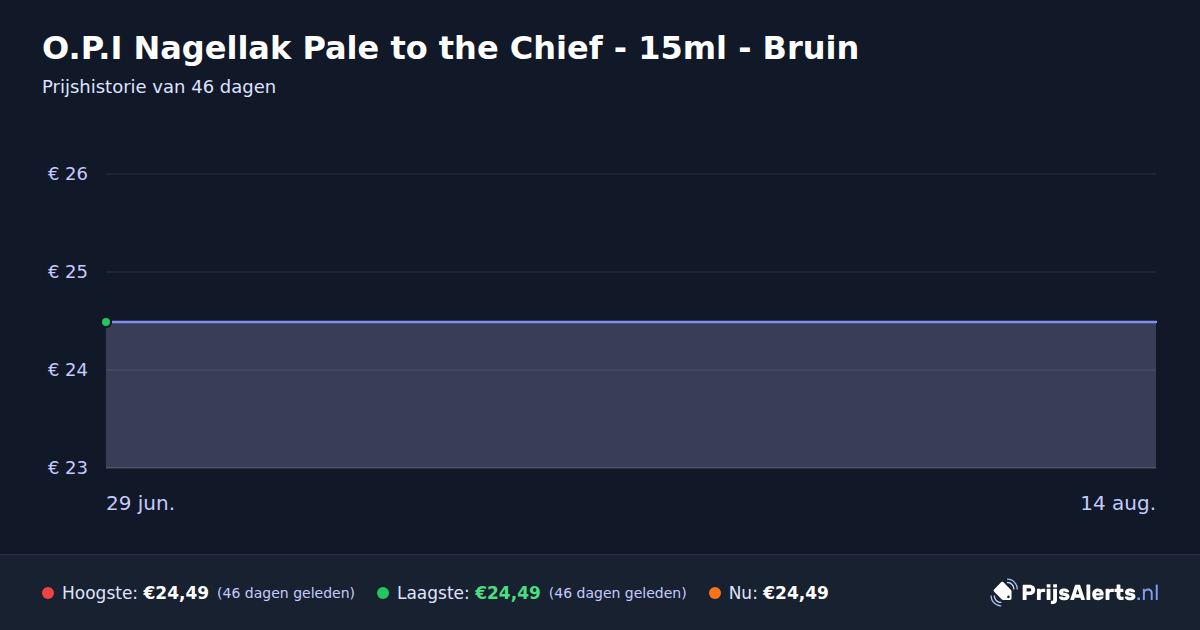Image resolution: width=1200 pixels, height=630 pixels.
Task: Click the 29 jun. date label
Action: coord(141,504)
